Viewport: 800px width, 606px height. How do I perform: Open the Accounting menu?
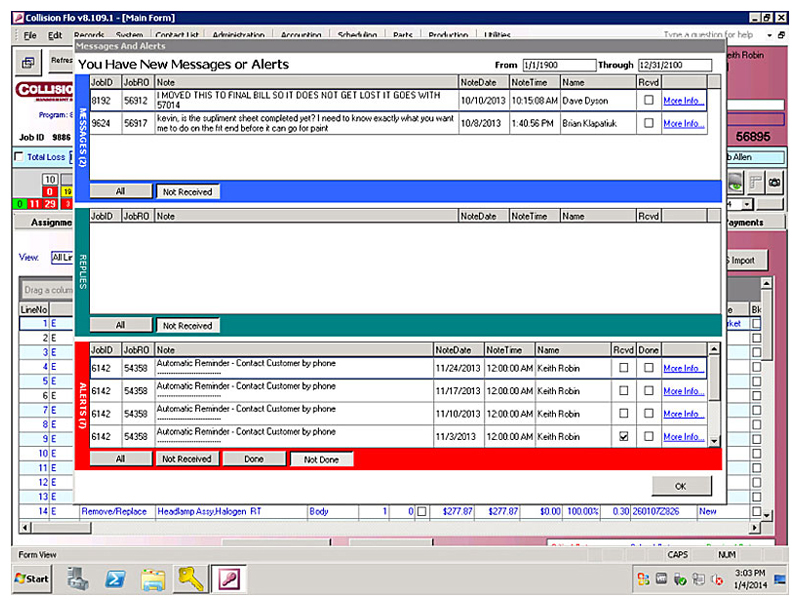(301, 35)
